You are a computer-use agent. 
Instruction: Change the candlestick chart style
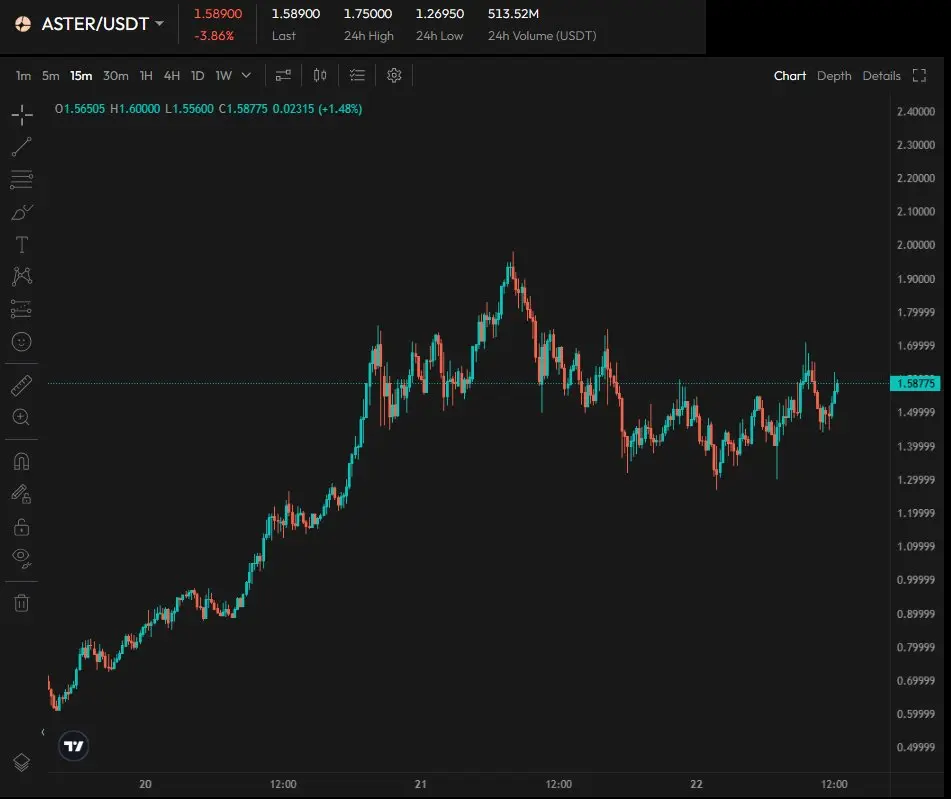(320, 75)
